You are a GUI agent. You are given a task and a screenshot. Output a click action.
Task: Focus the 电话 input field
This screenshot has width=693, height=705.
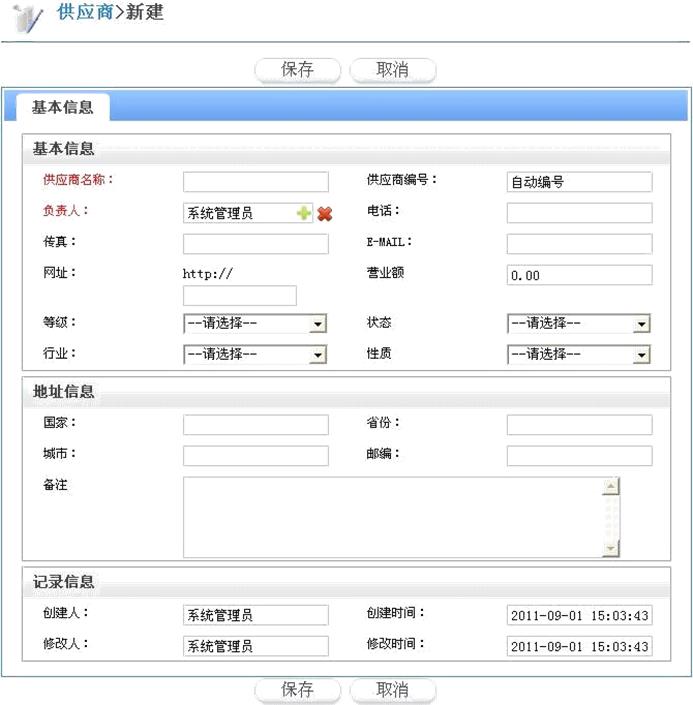point(579,213)
